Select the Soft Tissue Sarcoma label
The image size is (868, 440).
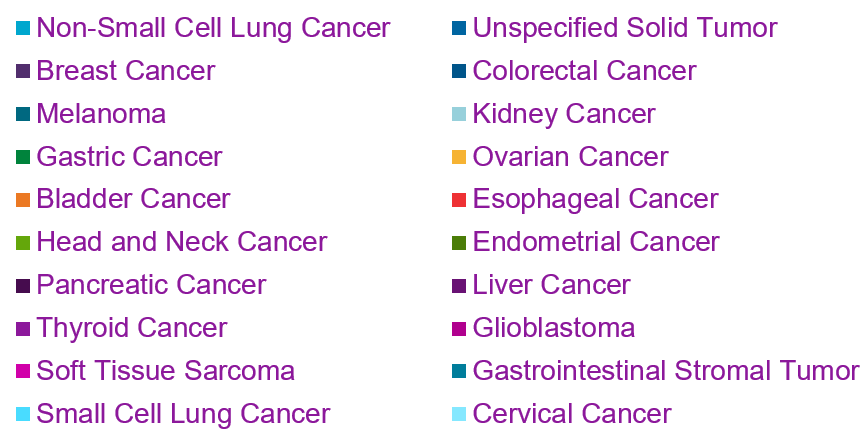pos(165,371)
